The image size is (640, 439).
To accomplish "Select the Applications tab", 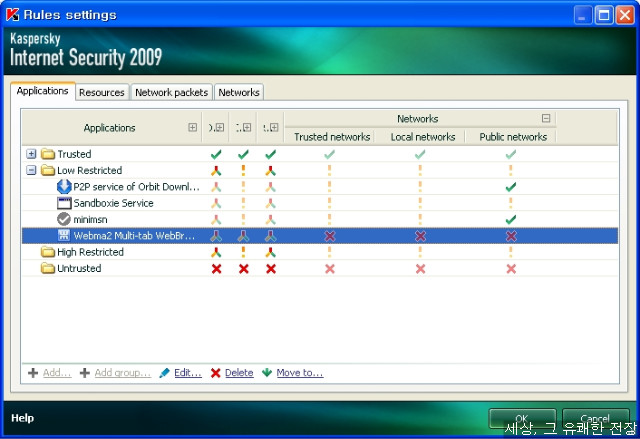I will pos(42,91).
